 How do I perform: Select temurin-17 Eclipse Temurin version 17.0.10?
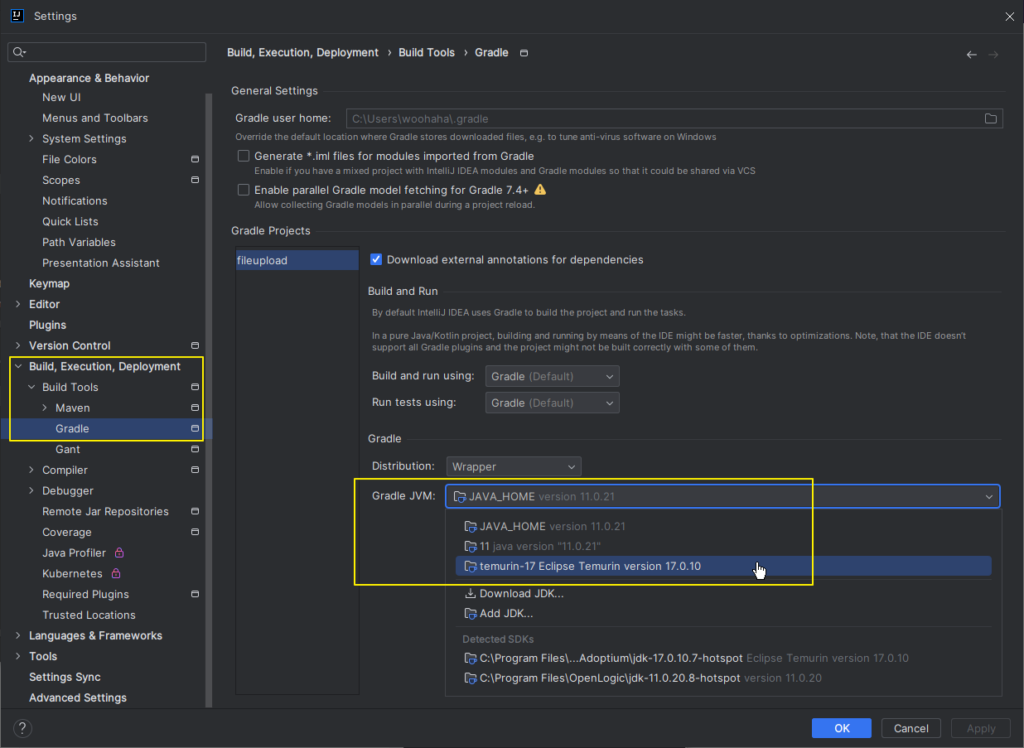pyautogui.click(x=723, y=566)
